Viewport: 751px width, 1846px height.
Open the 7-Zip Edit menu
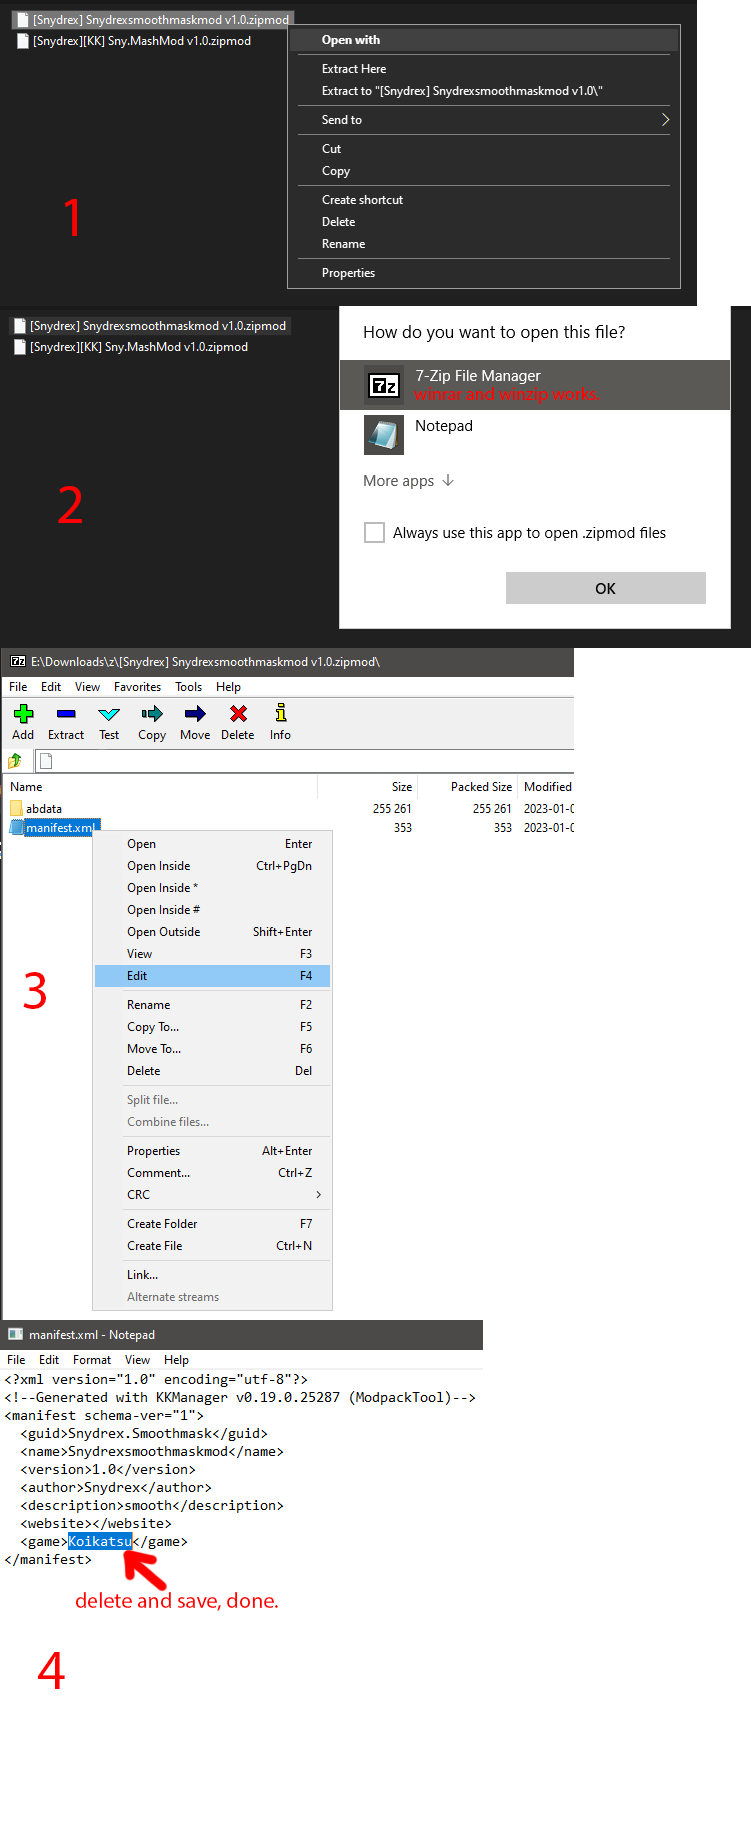coord(51,687)
